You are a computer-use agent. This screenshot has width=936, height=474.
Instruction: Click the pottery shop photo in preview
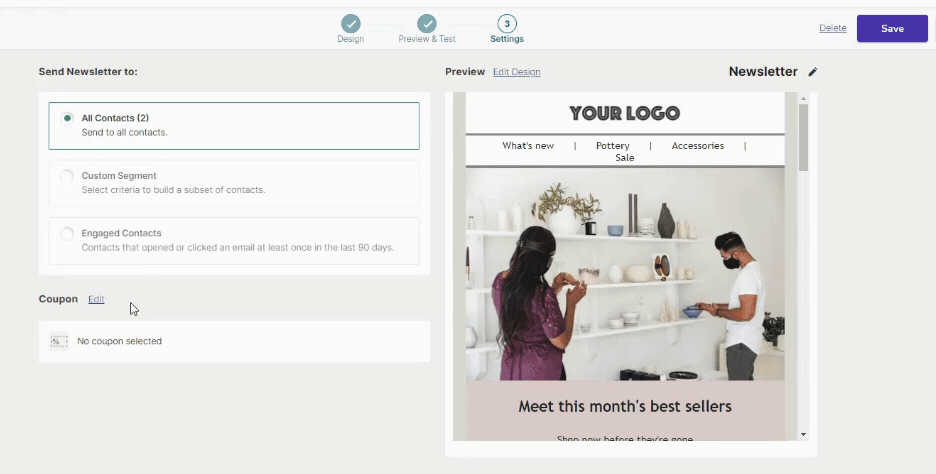point(625,274)
